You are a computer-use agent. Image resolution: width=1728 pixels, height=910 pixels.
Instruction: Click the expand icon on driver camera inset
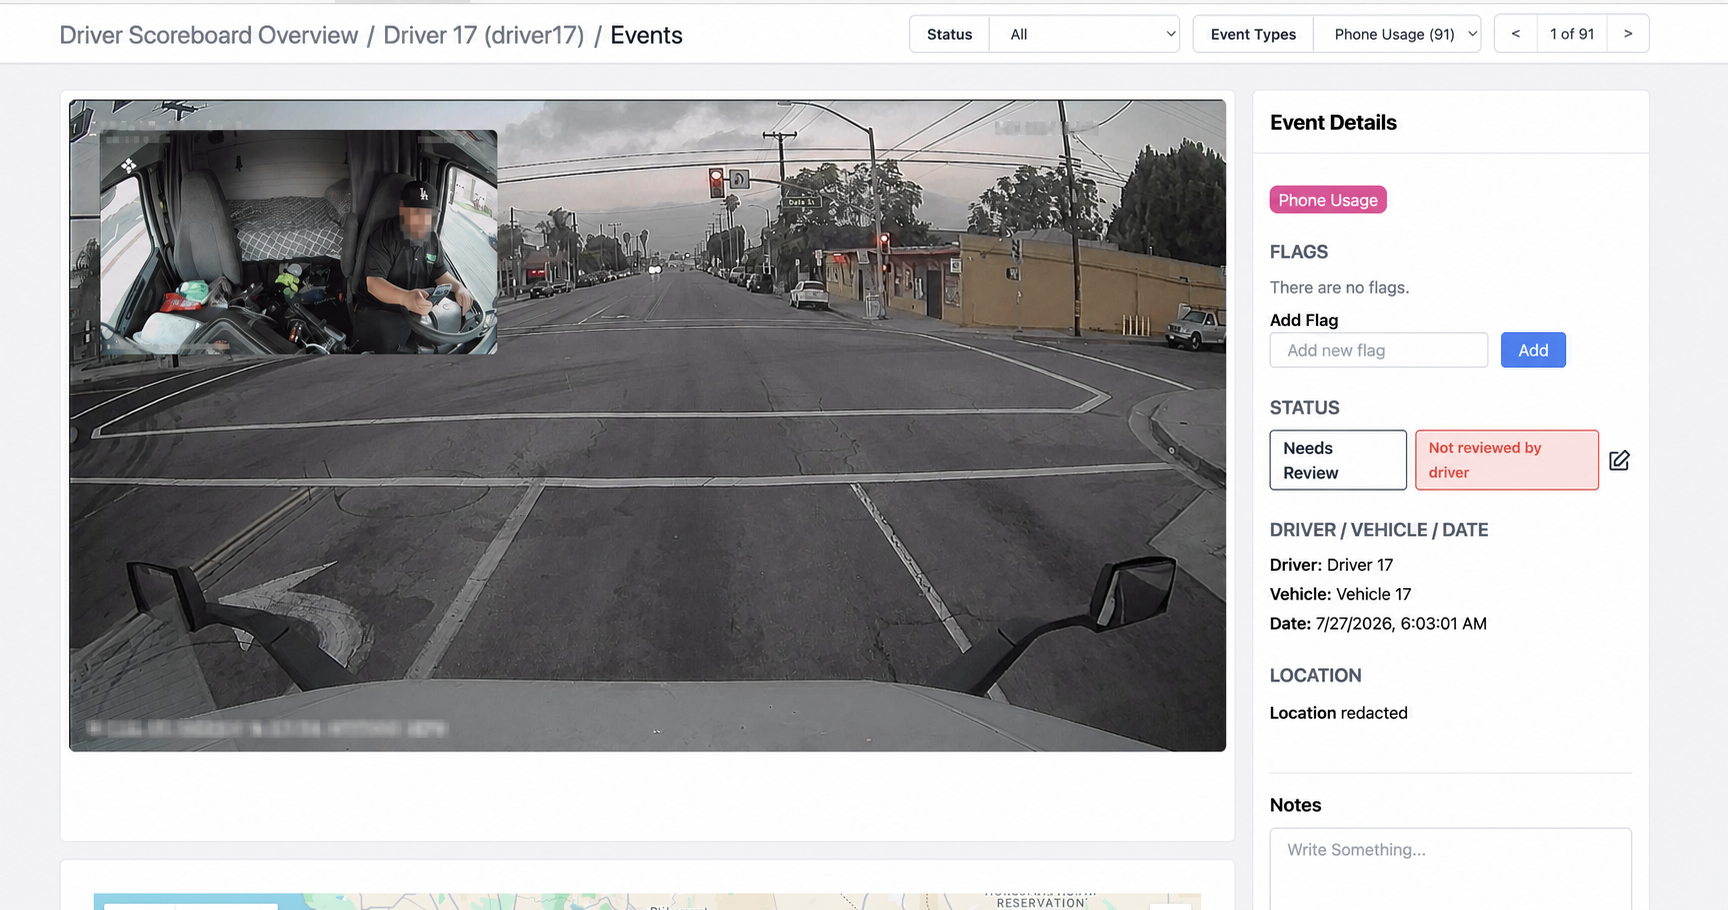(128, 165)
